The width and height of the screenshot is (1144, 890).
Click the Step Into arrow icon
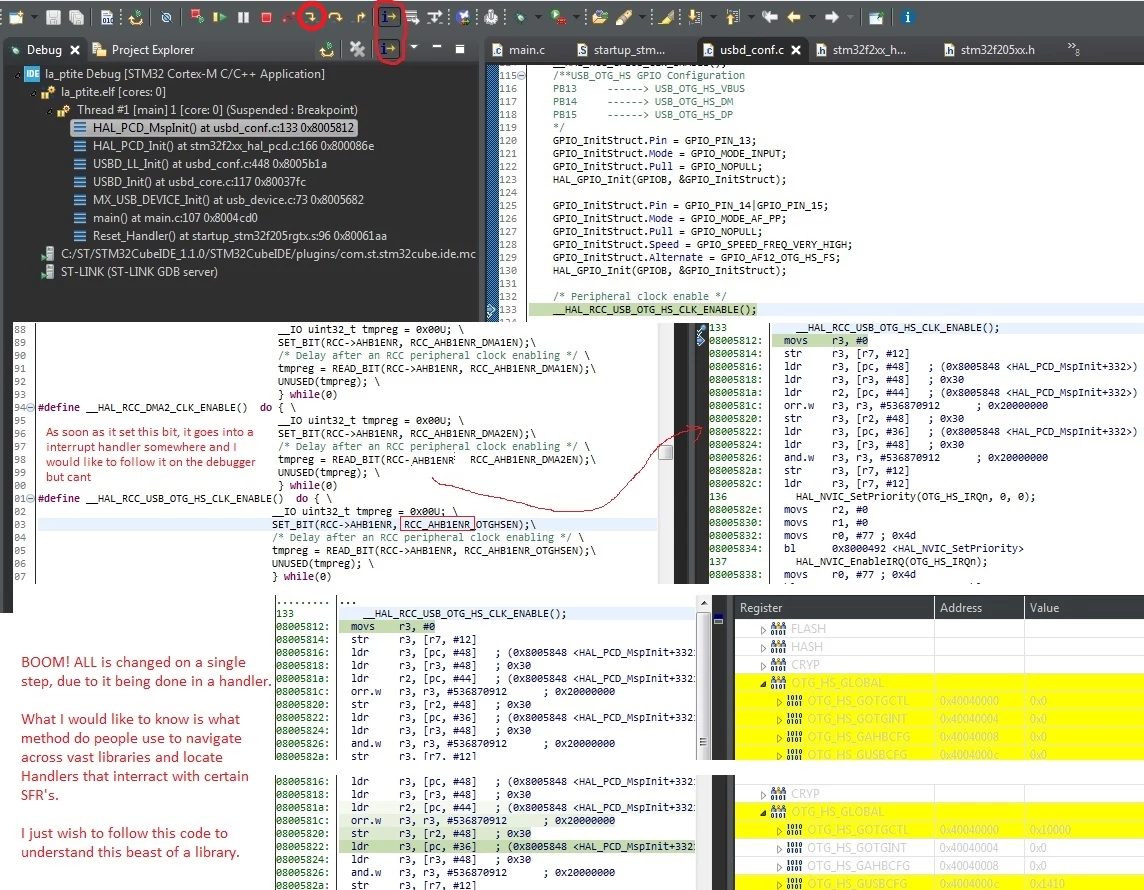coord(312,17)
